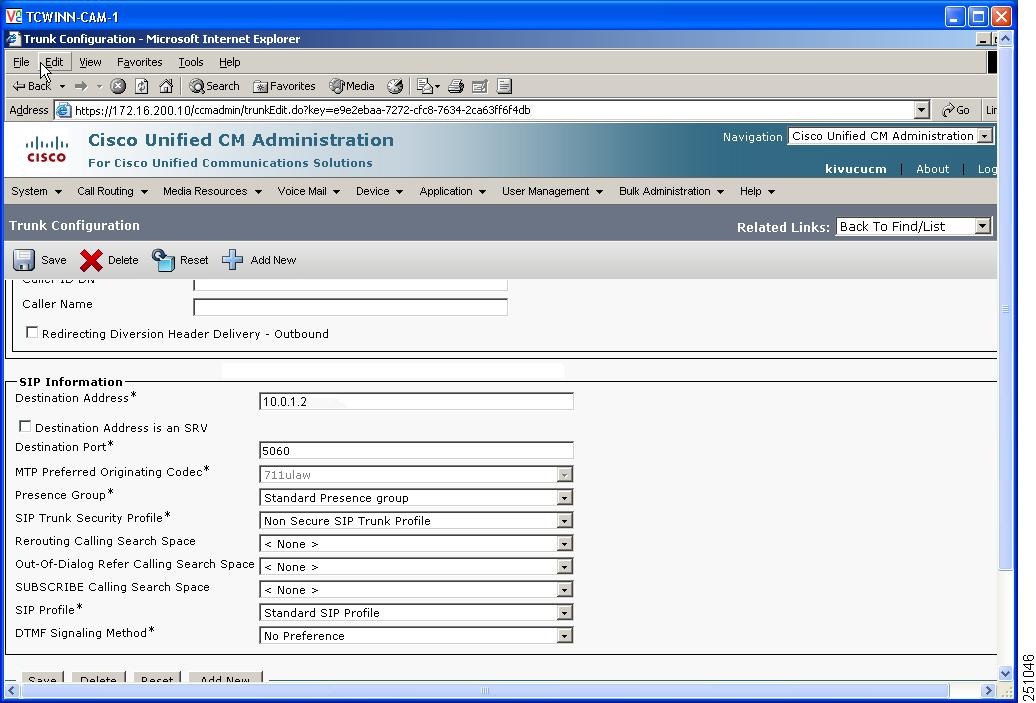The height and width of the screenshot is (703, 1036).
Task: Go to the Home page icon
Action: 166,86
